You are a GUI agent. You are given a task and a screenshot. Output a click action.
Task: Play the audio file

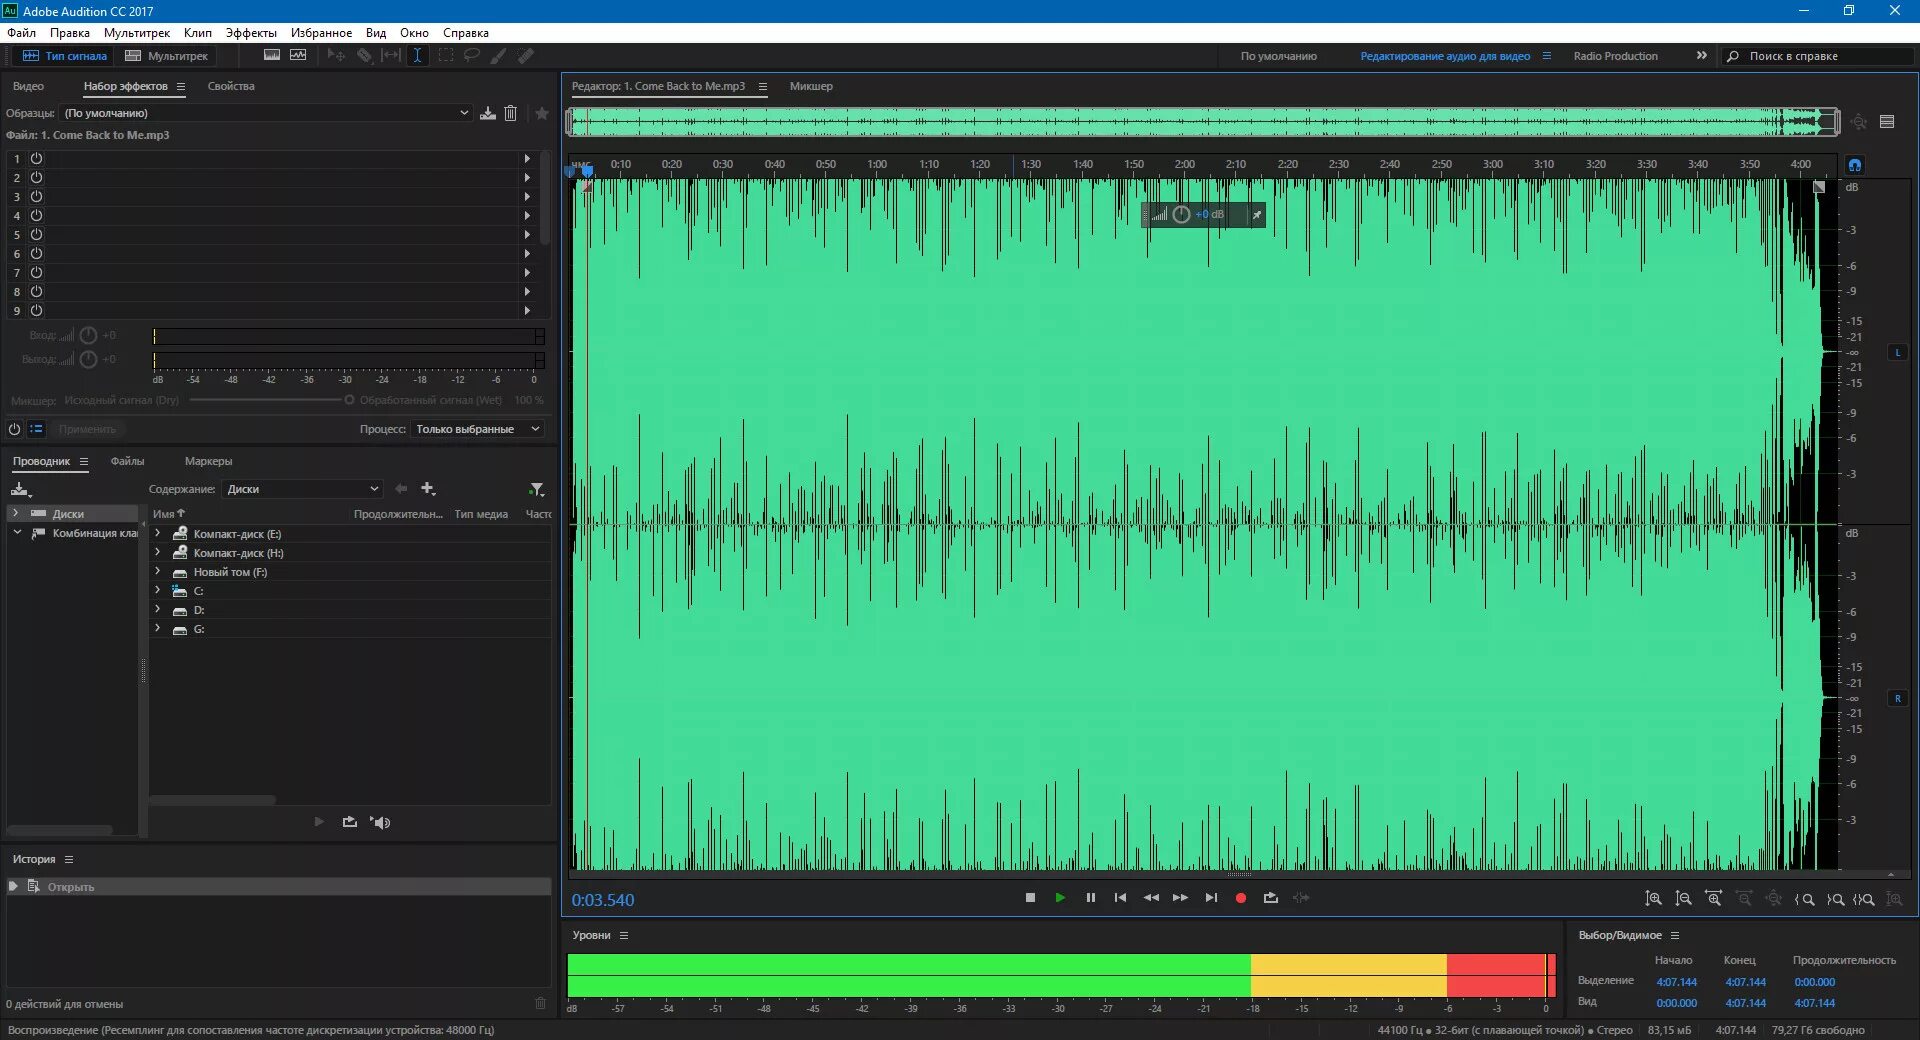1060,898
